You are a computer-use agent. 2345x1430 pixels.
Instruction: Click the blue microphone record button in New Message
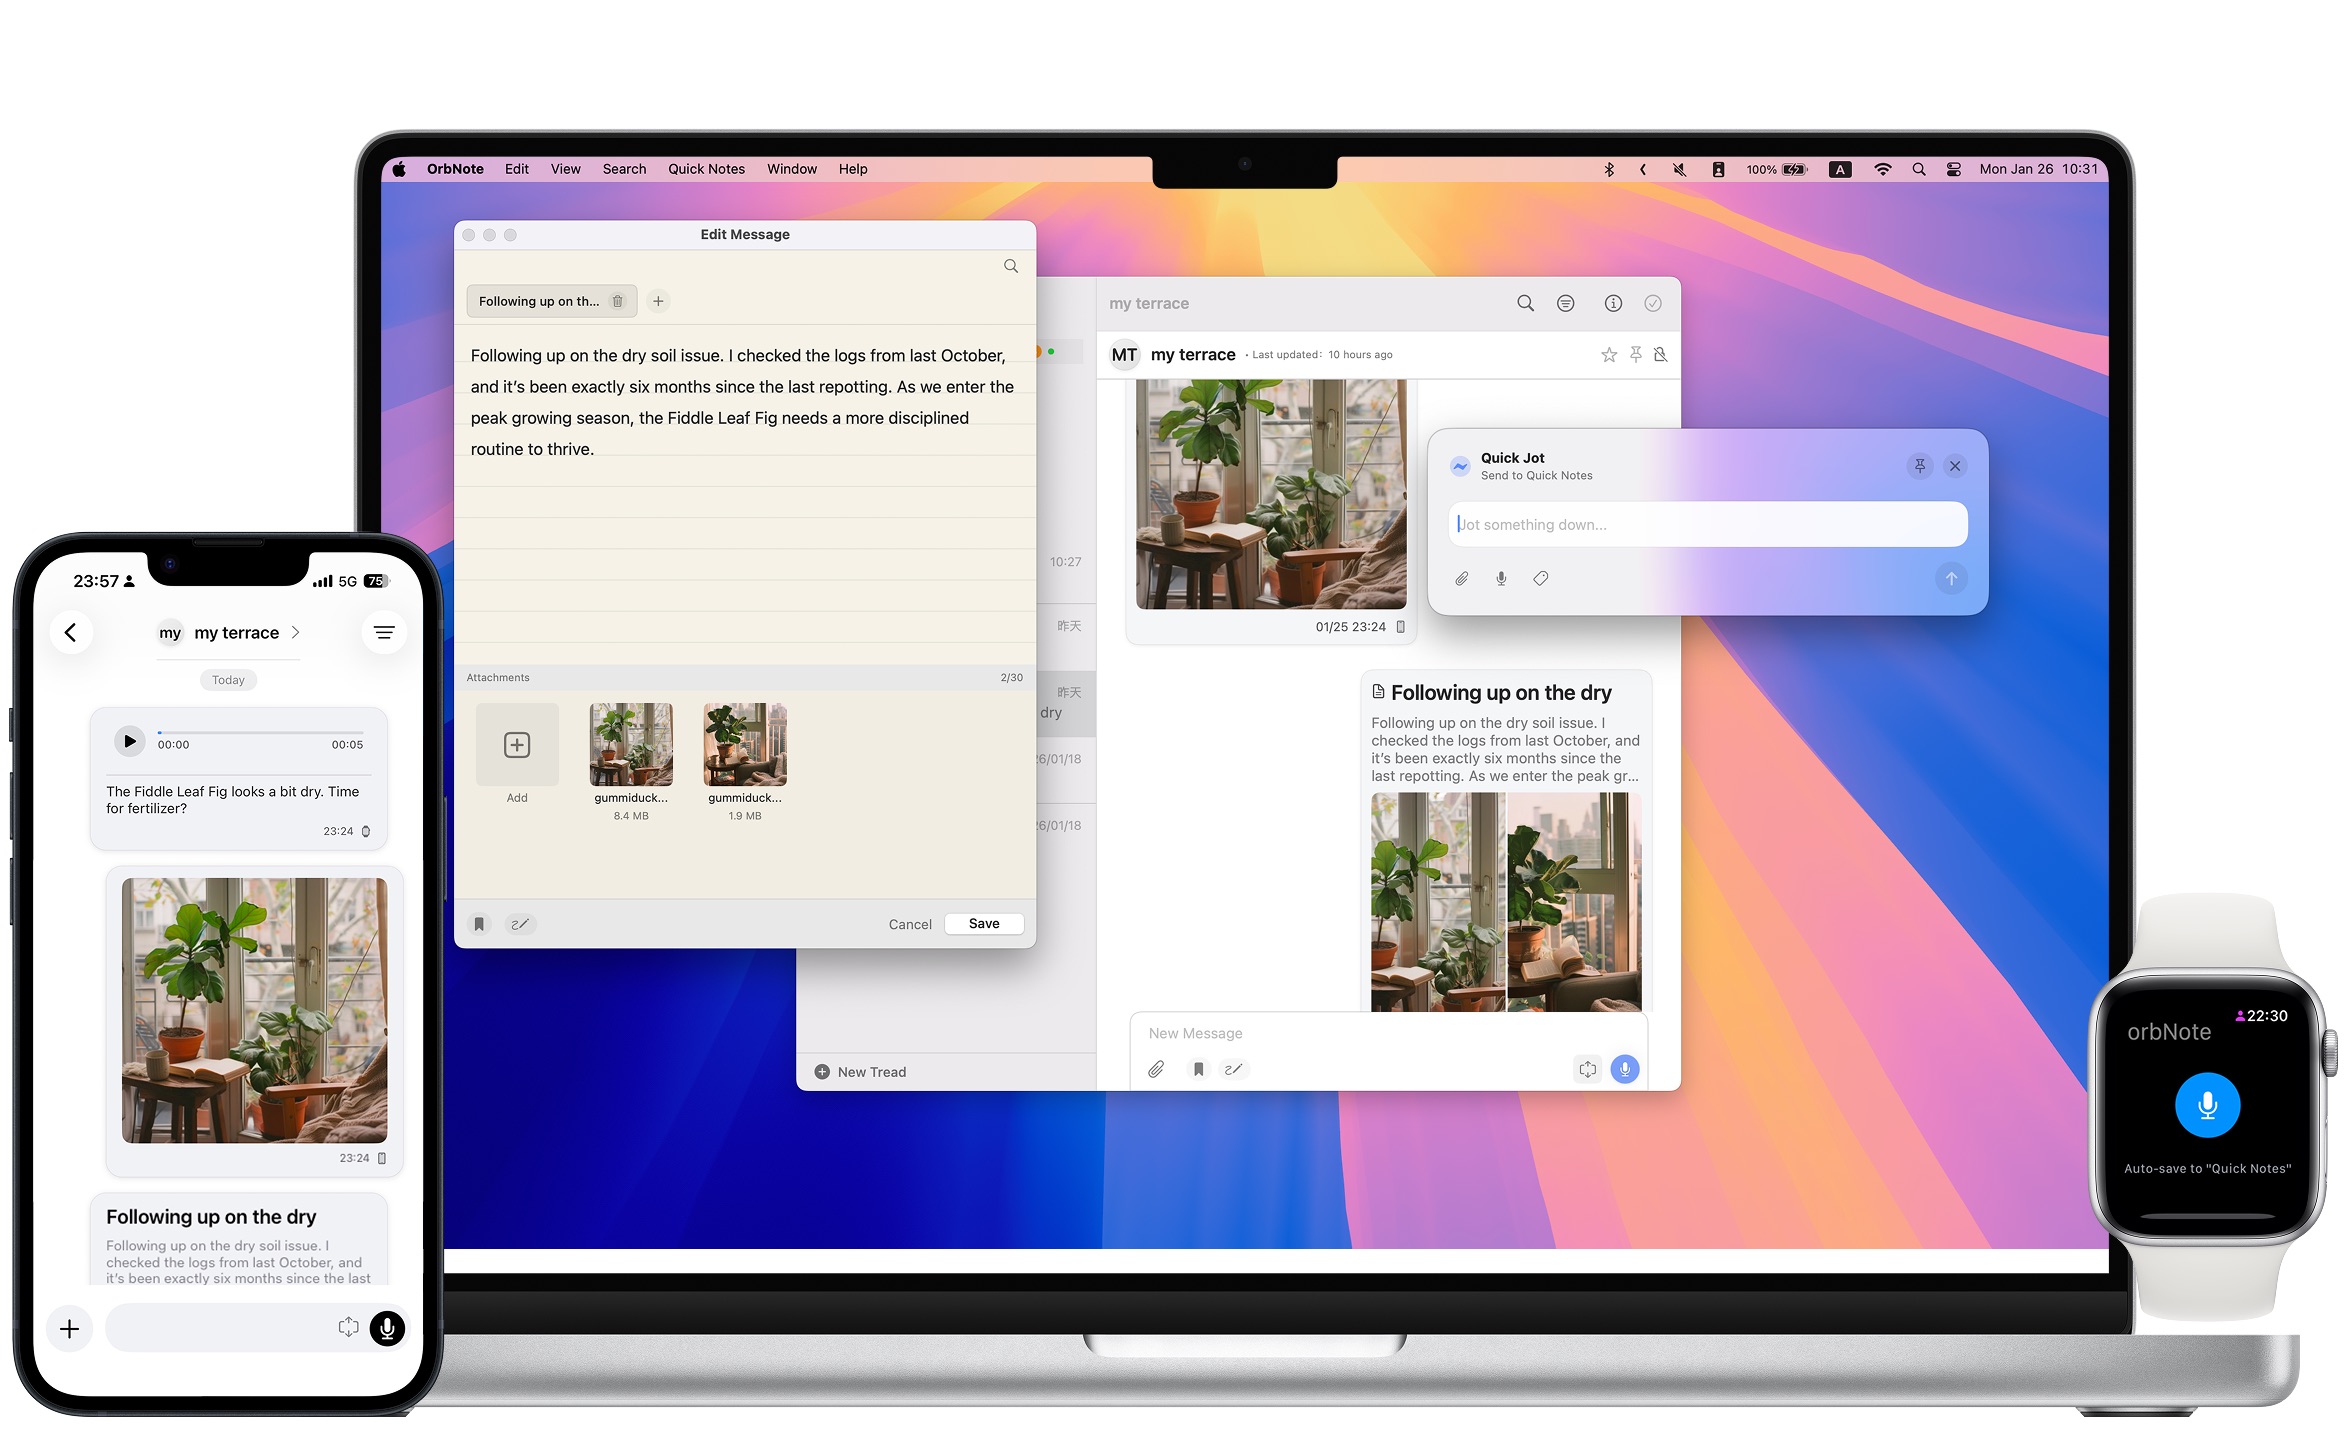(x=1624, y=1069)
